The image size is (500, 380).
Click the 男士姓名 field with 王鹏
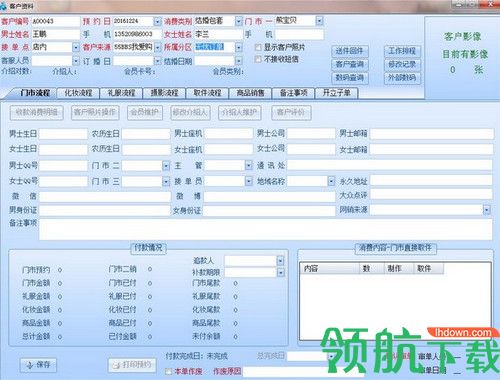pyautogui.click(x=56, y=34)
